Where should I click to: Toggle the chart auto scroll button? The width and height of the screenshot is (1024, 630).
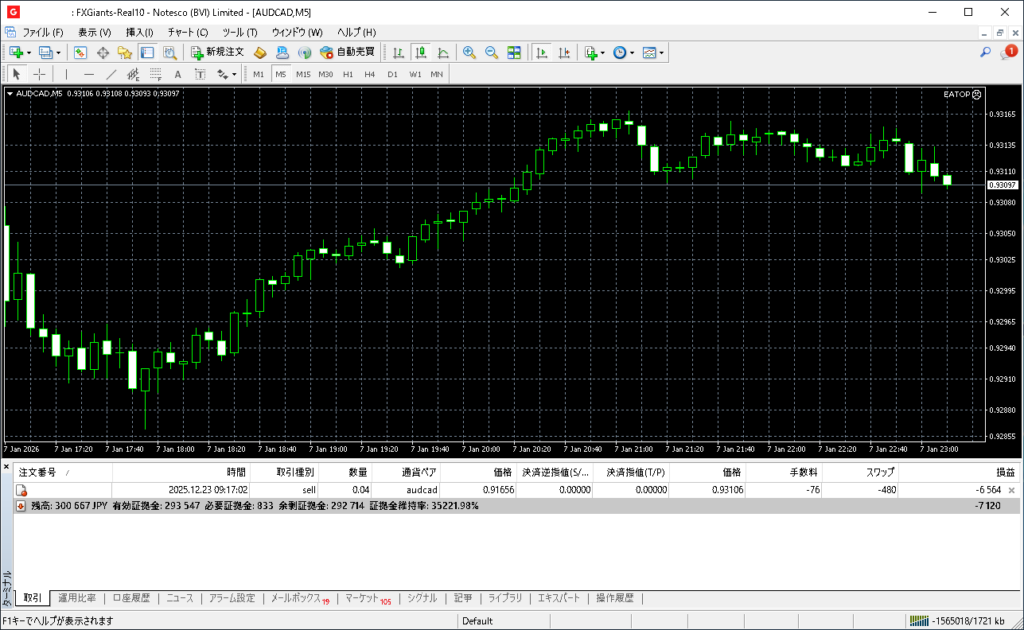click(542, 52)
